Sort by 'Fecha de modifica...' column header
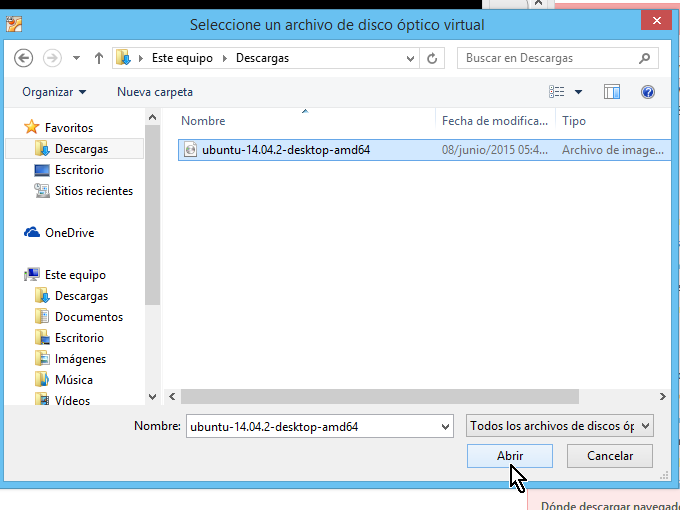Image resolution: width=680 pixels, height=510 pixels. click(495, 121)
